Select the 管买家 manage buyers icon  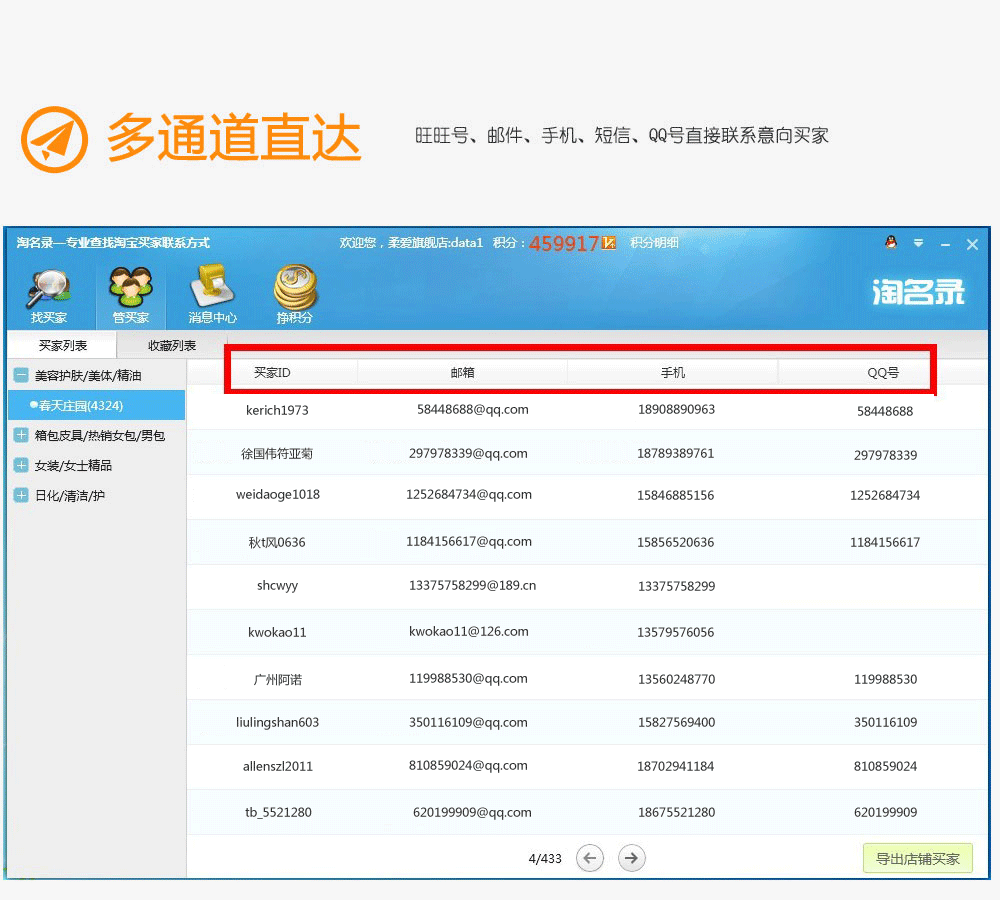[x=131, y=295]
